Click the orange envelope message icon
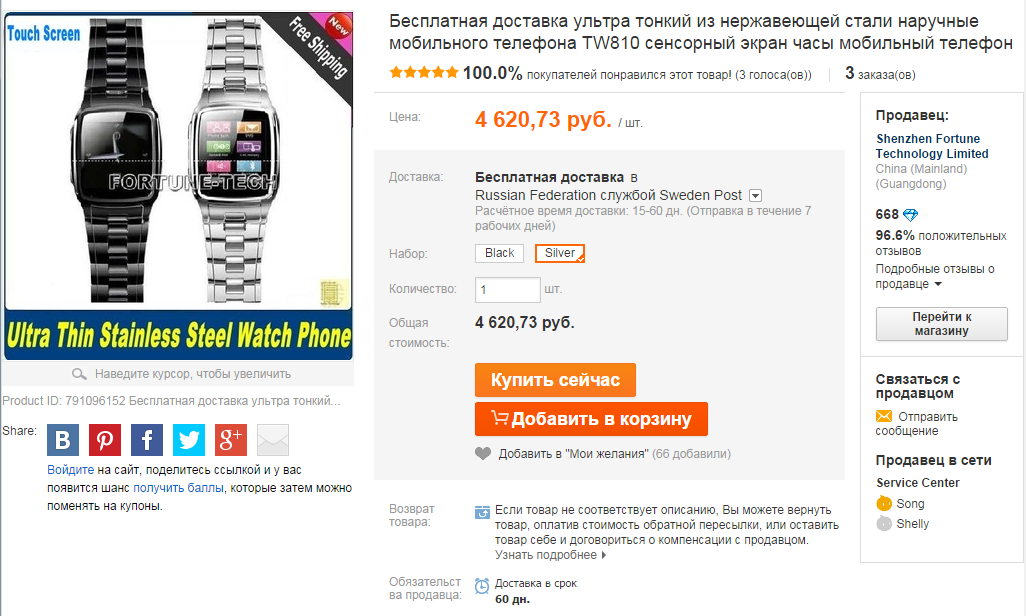The image size is (1026, 616). [884, 416]
